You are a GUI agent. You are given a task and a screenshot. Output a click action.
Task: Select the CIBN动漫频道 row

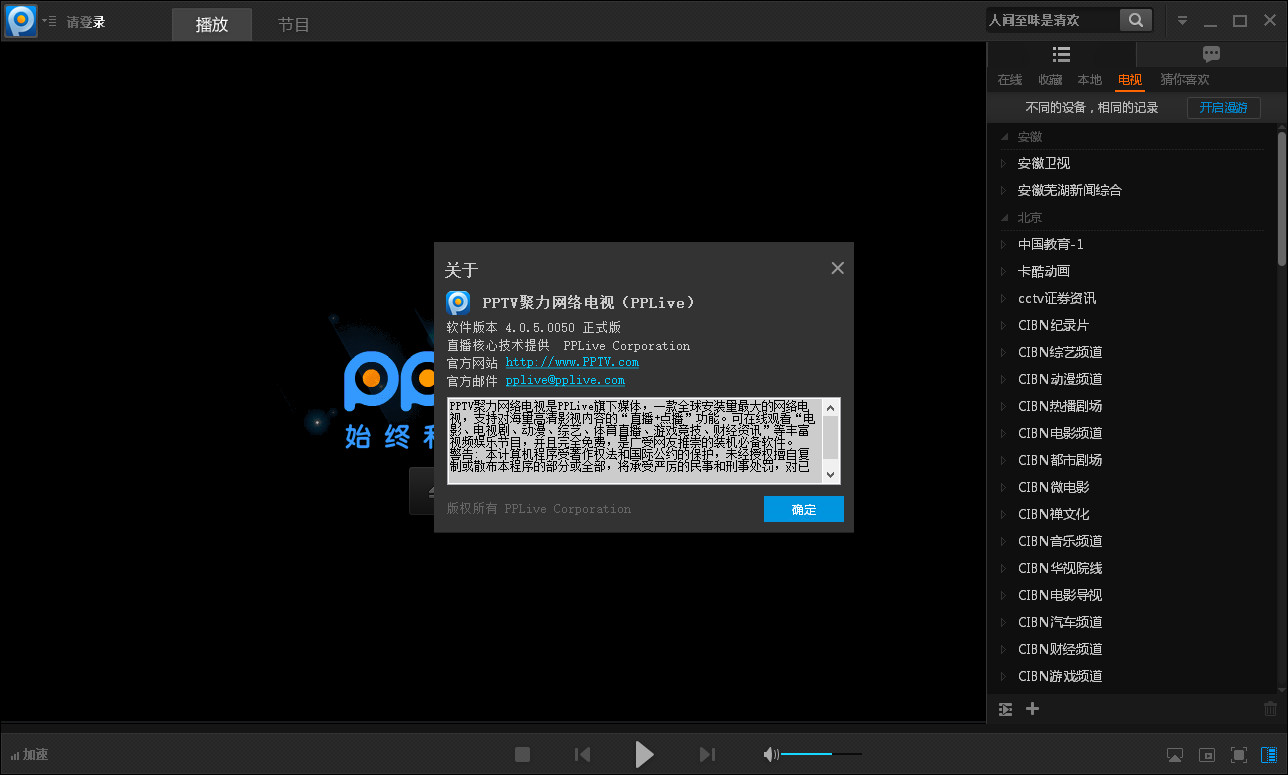pos(1131,379)
